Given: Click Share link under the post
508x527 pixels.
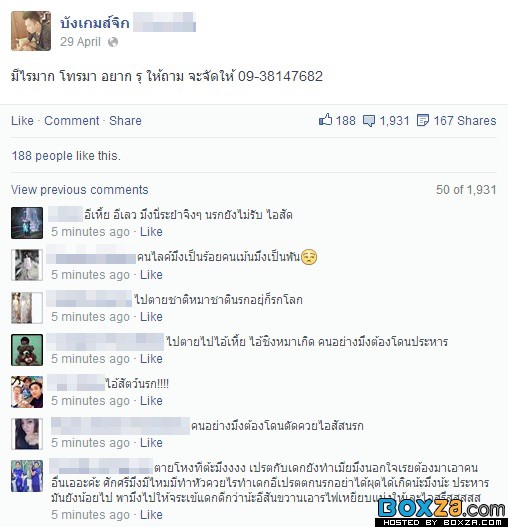Looking at the screenshot, I should (x=125, y=121).
